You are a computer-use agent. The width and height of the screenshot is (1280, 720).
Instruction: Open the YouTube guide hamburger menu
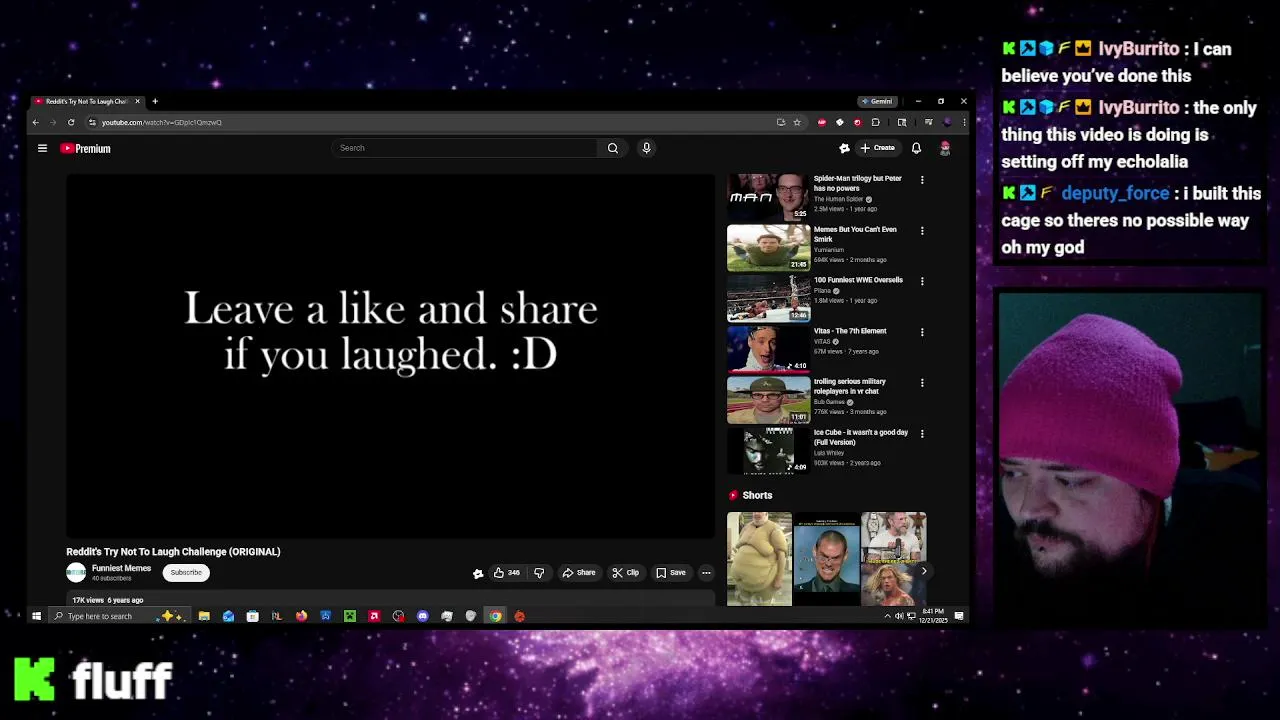[42, 148]
